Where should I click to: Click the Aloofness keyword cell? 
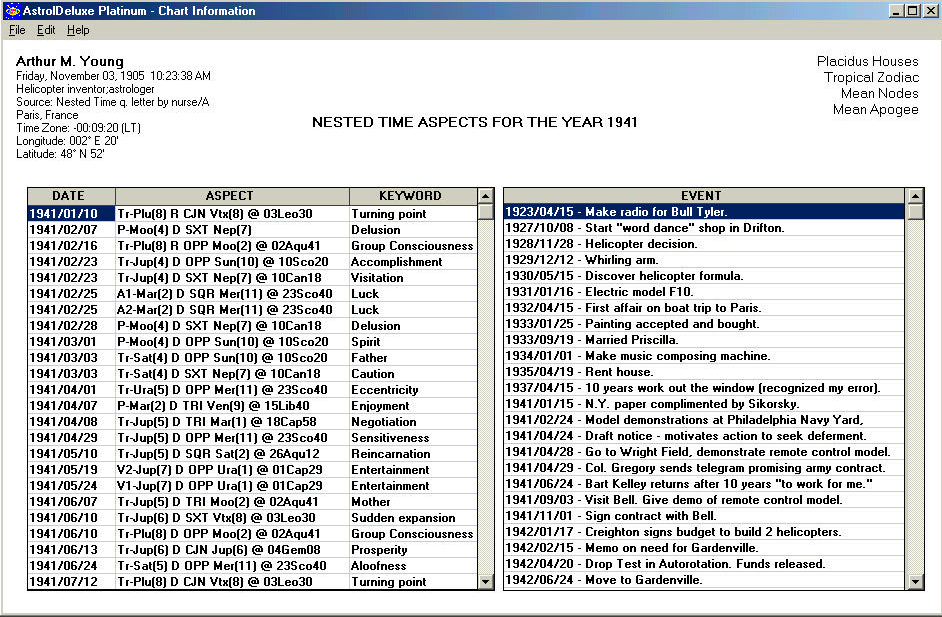pos(413,566)
